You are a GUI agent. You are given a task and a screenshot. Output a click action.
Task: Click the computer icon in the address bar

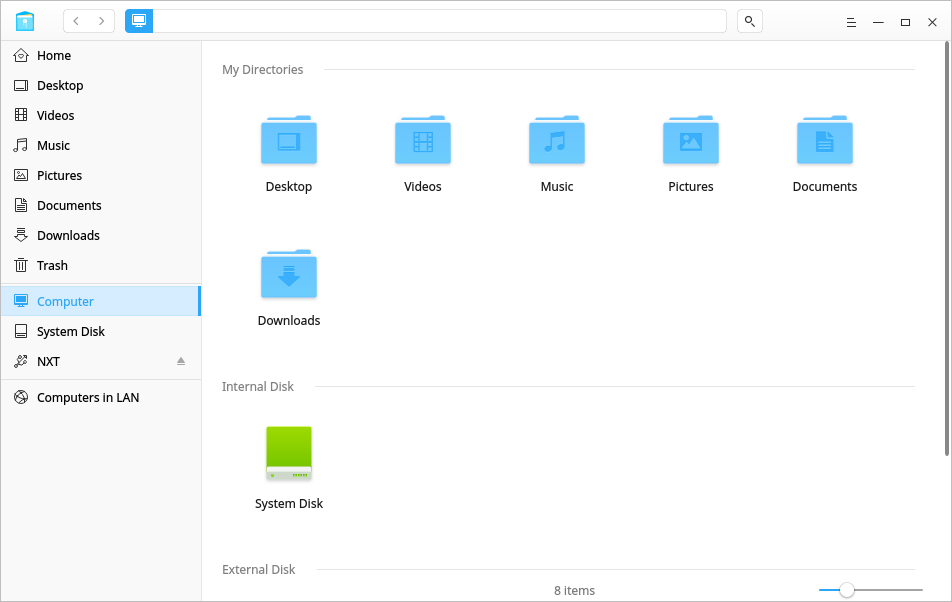(139, 21)
